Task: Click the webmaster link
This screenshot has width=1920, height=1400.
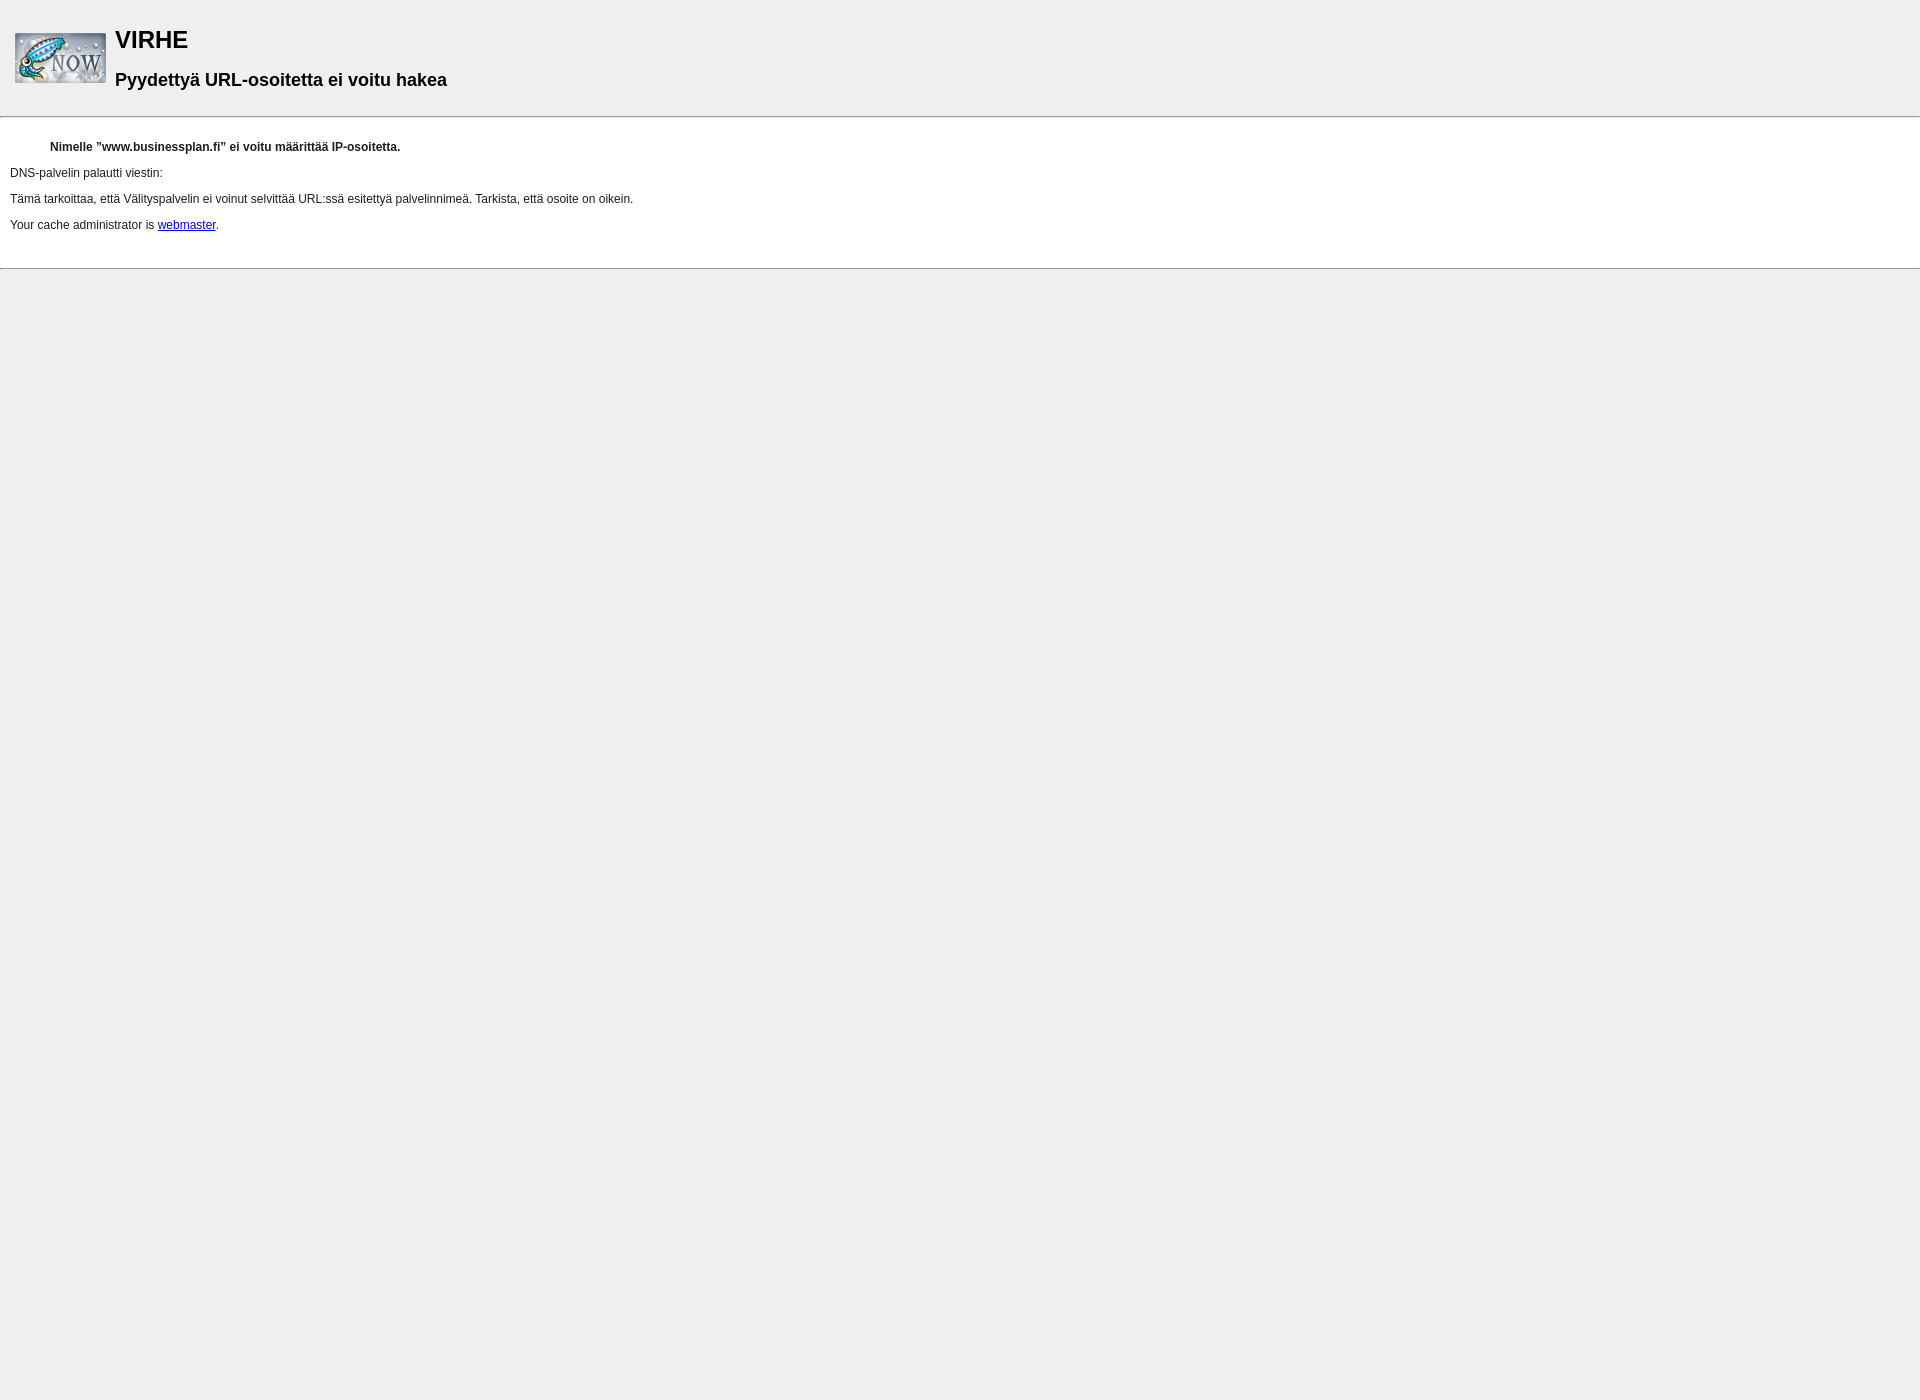Action: pyautogui.click(x=186, y=225)
